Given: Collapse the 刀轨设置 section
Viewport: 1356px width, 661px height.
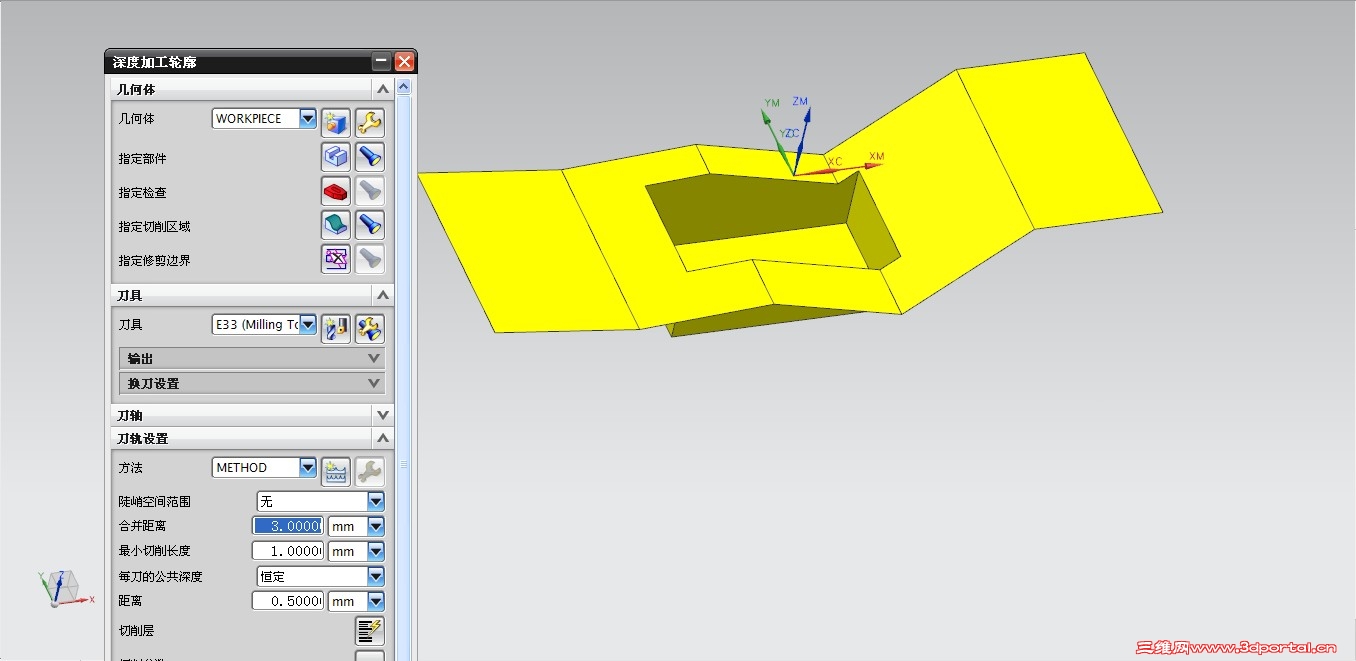Looking at the screenshot, I should pyautogui.click(x=382, y=438).
